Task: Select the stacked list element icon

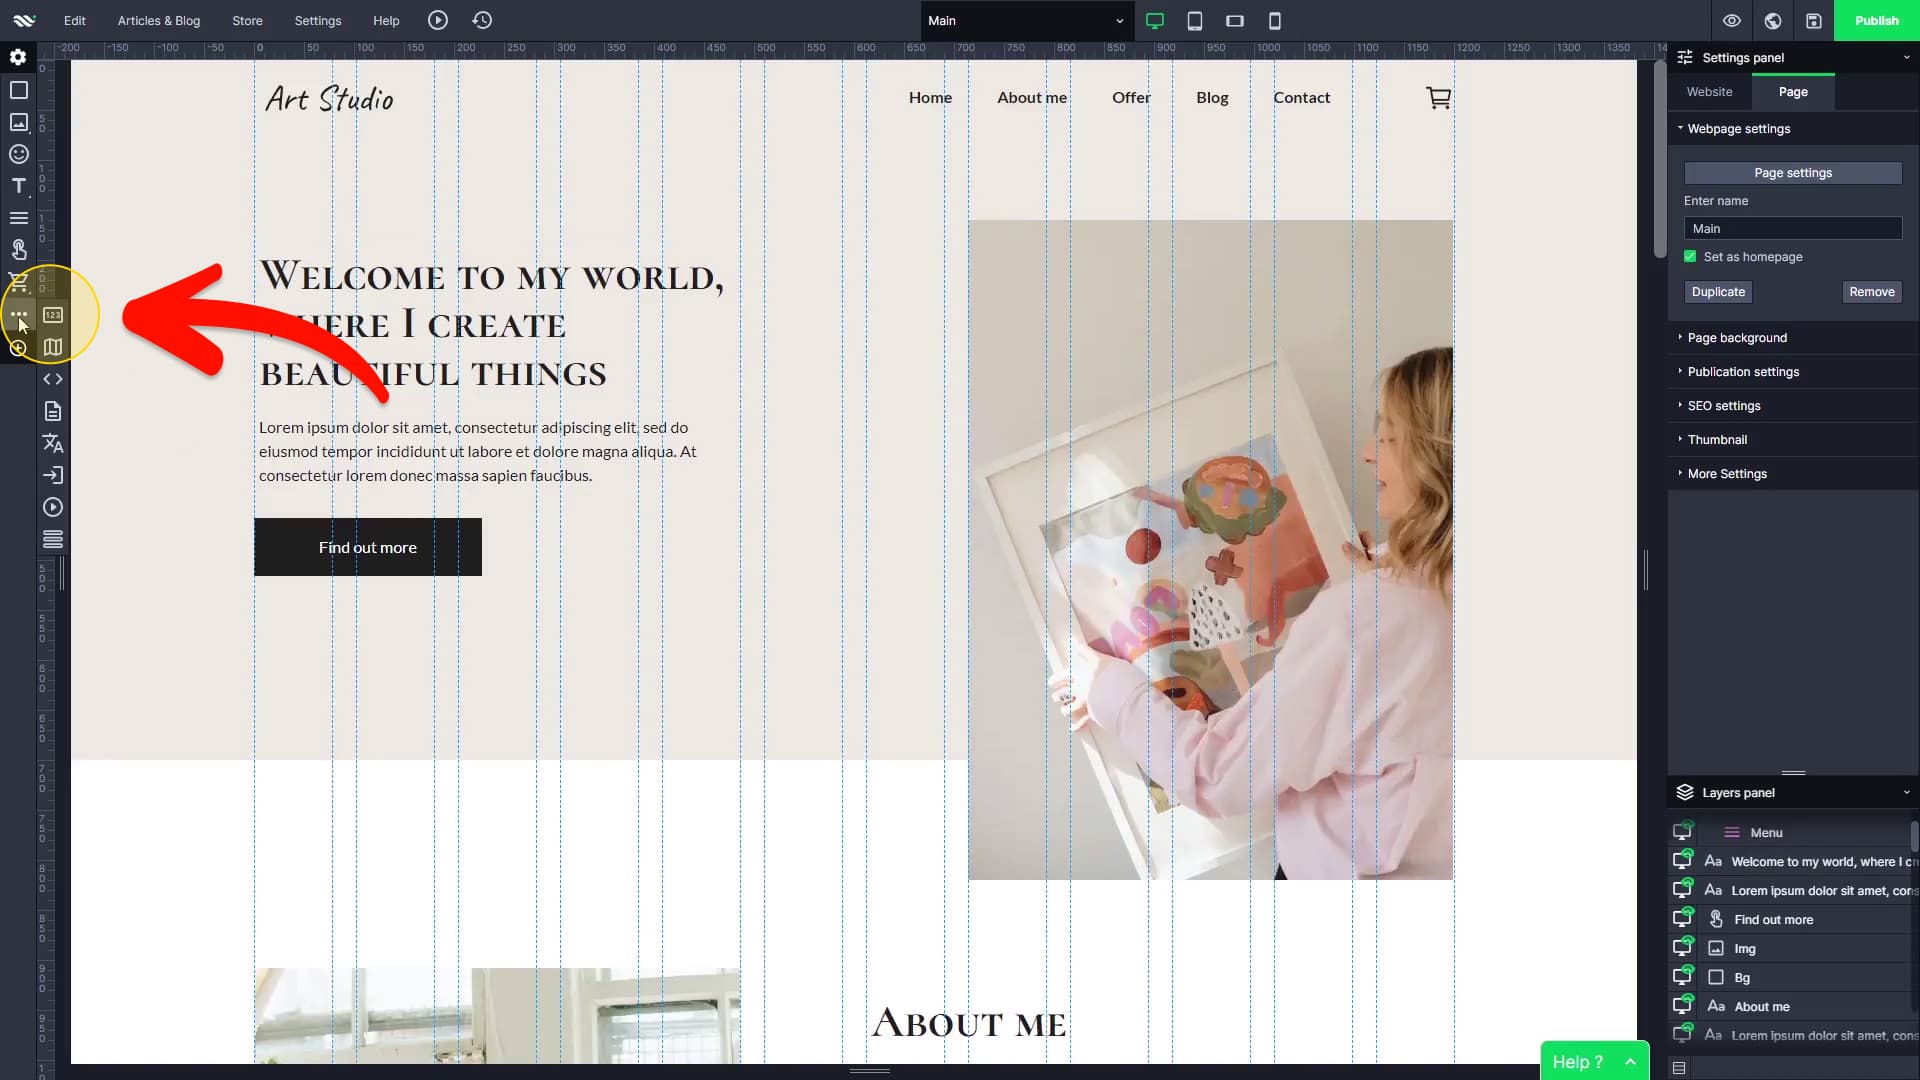Action: [x=53, y=539]
